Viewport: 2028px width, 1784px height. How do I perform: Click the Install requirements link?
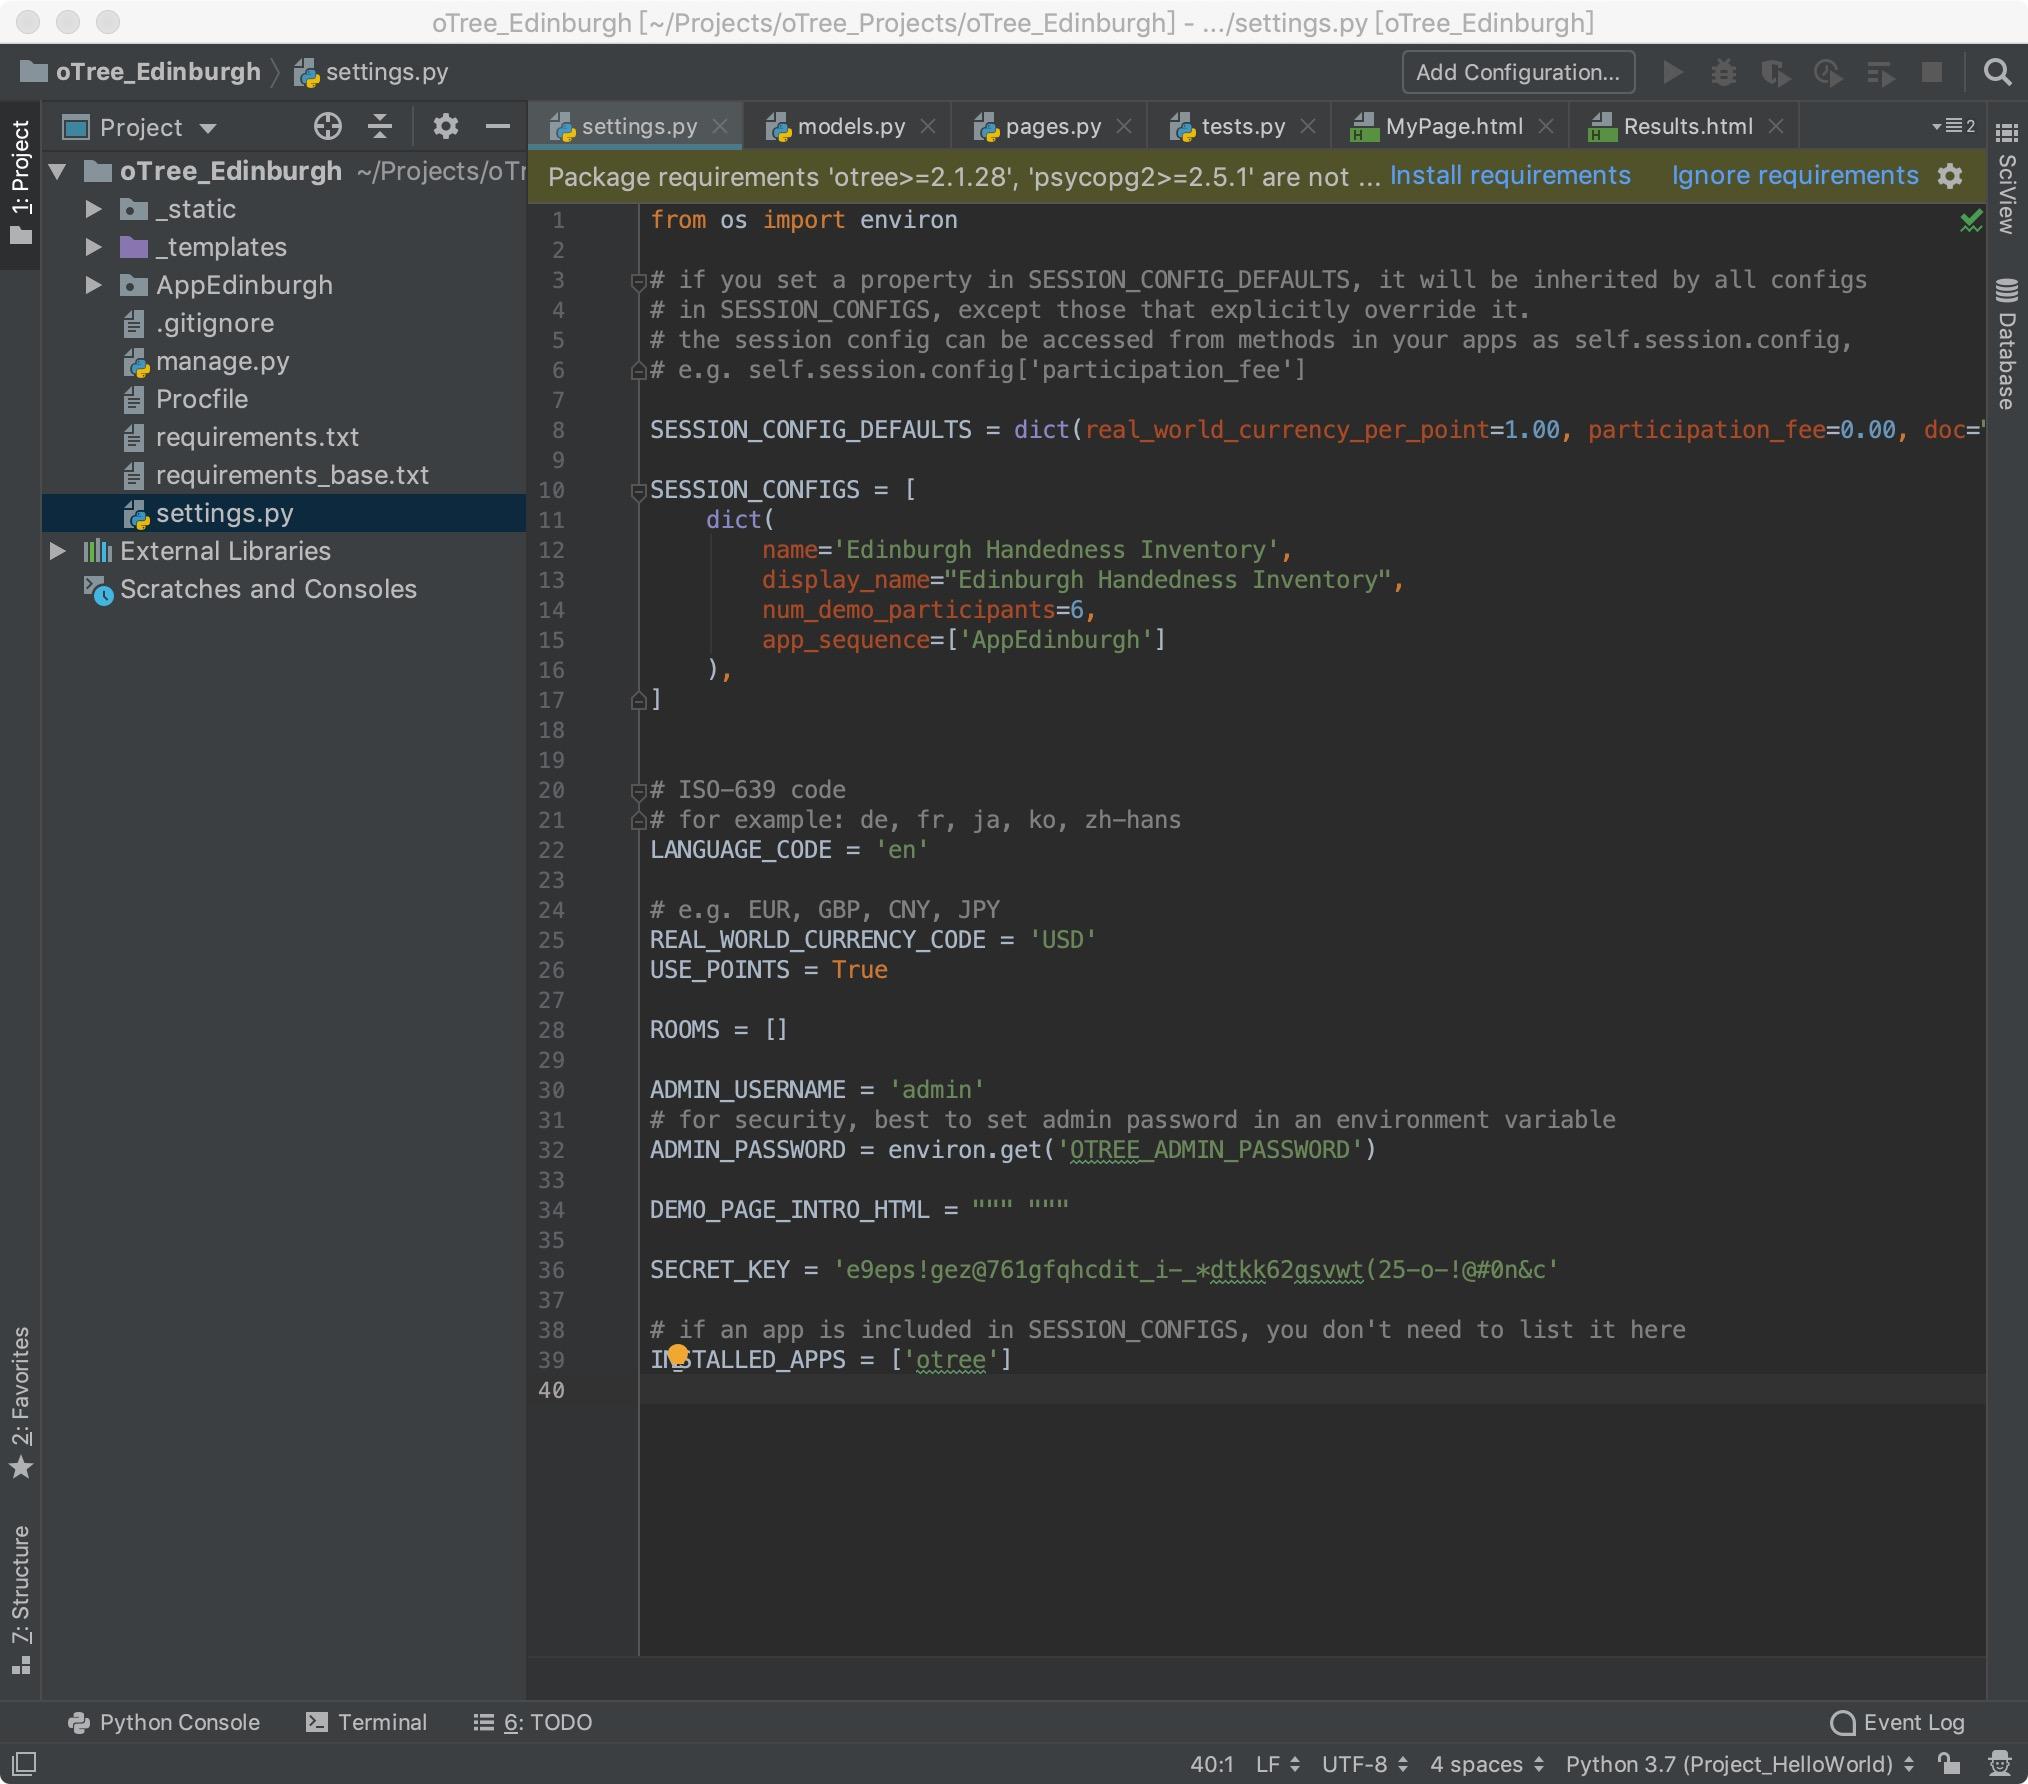(x=1510, y=175)
